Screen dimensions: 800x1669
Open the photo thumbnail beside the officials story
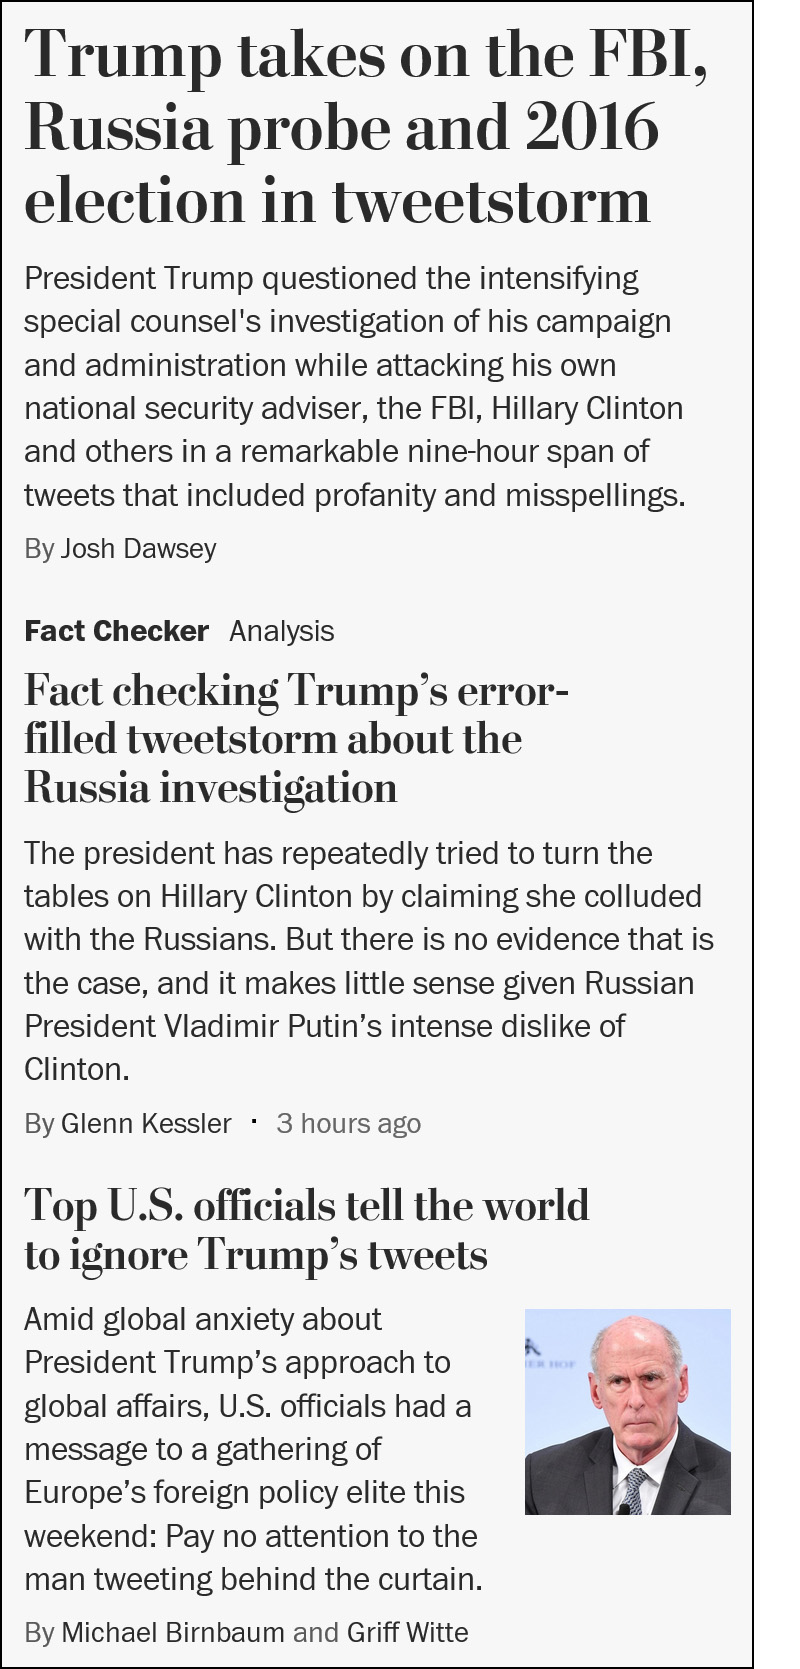(628, 1411)
